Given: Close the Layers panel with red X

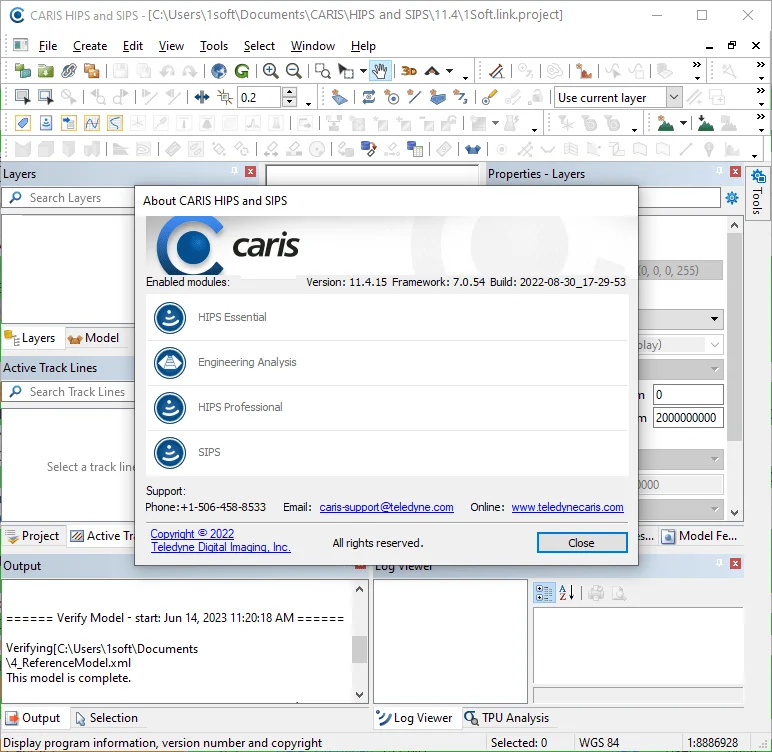Looking at the screenshot, I should [251, 171].
